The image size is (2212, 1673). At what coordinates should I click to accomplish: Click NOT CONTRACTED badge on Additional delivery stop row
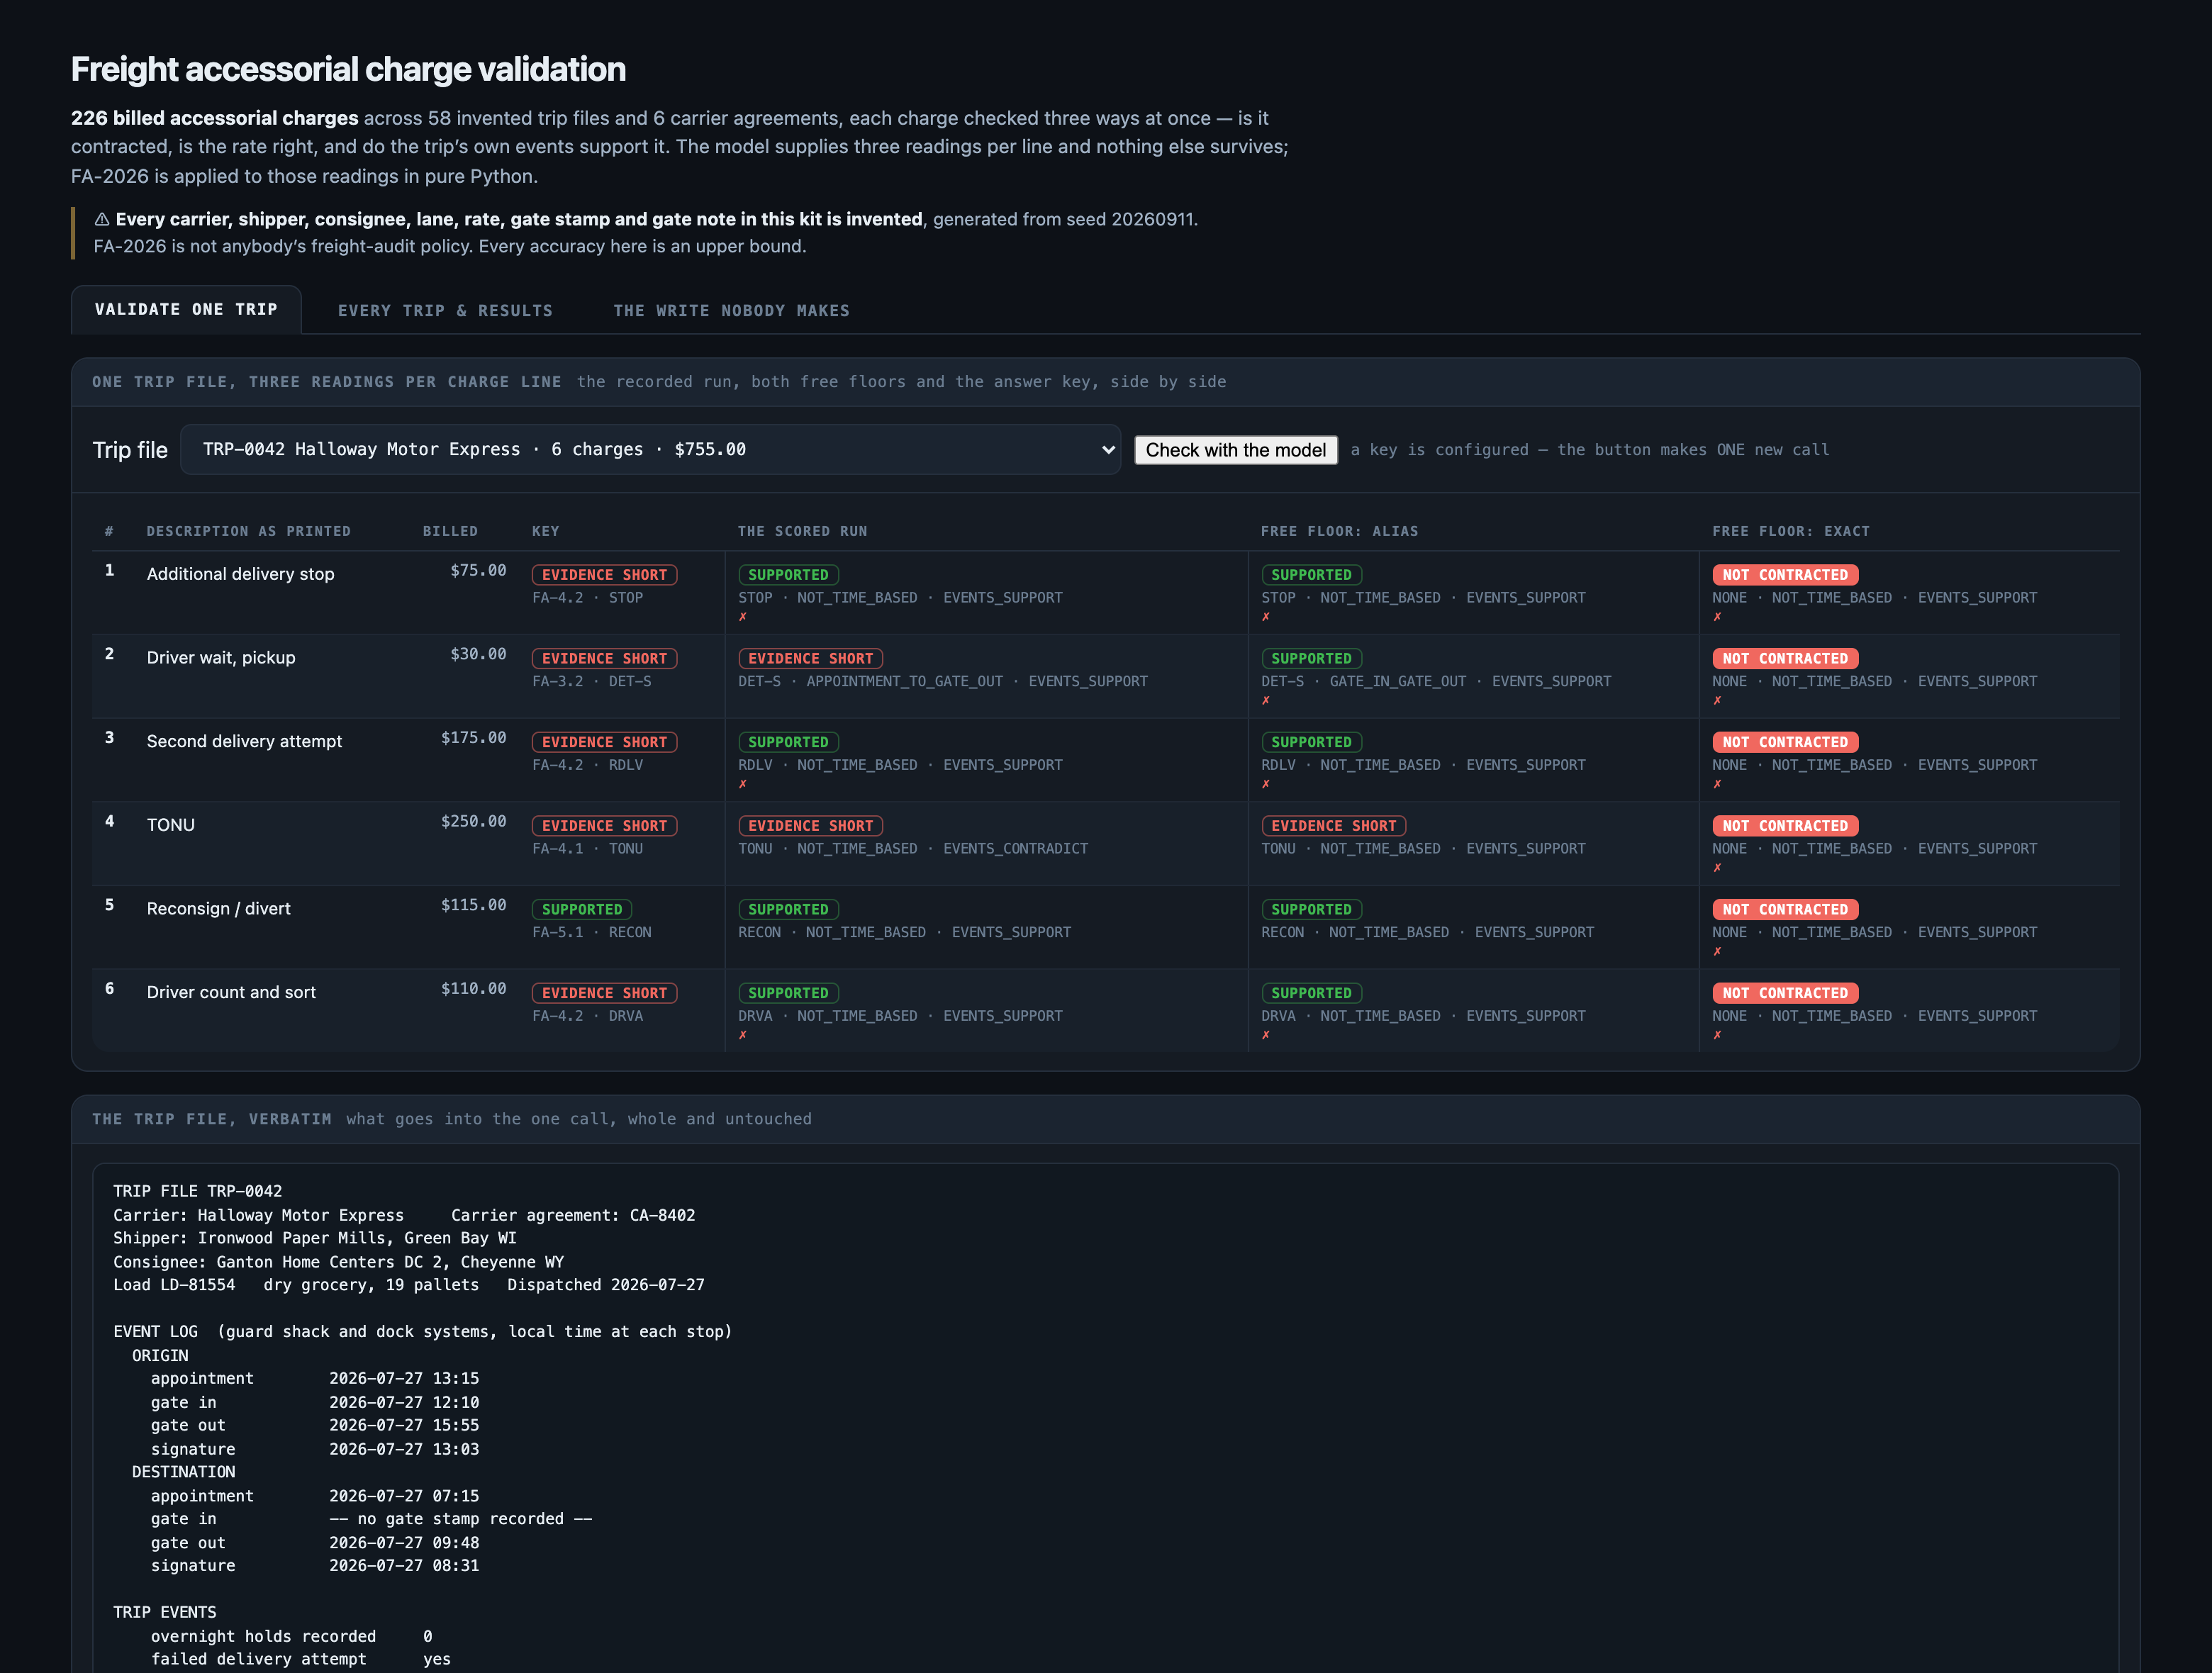click(1785, 575)
